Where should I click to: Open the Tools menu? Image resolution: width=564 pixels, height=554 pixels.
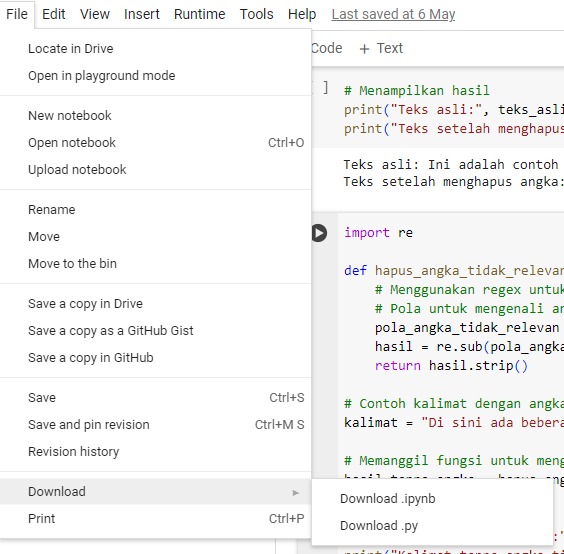pos(256,14)
